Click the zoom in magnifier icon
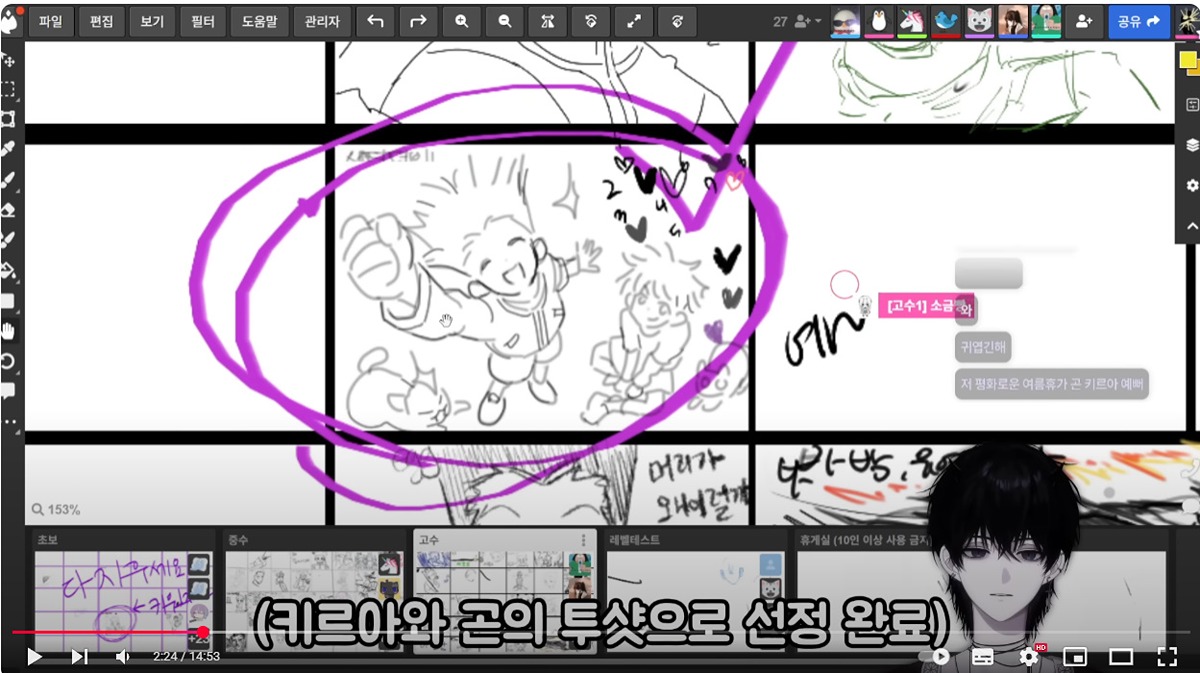1200x673 pixels. (x=462, y=21)
